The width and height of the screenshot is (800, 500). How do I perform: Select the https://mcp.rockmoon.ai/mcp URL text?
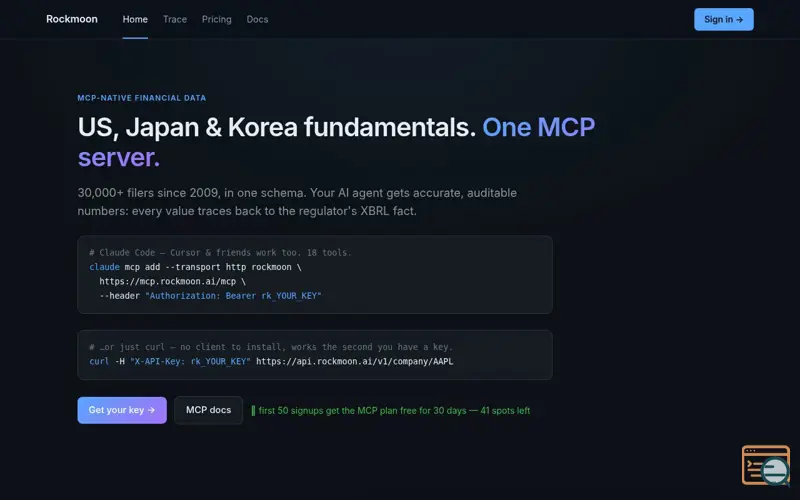(x=167, y=281)
